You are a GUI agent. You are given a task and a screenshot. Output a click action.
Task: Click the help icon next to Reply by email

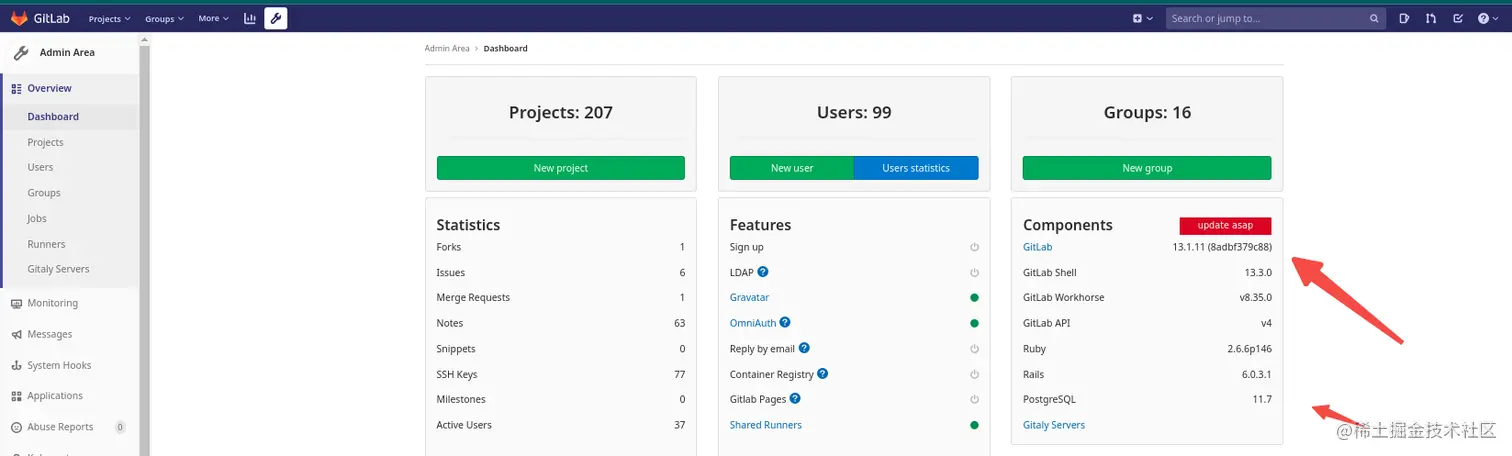804,348
